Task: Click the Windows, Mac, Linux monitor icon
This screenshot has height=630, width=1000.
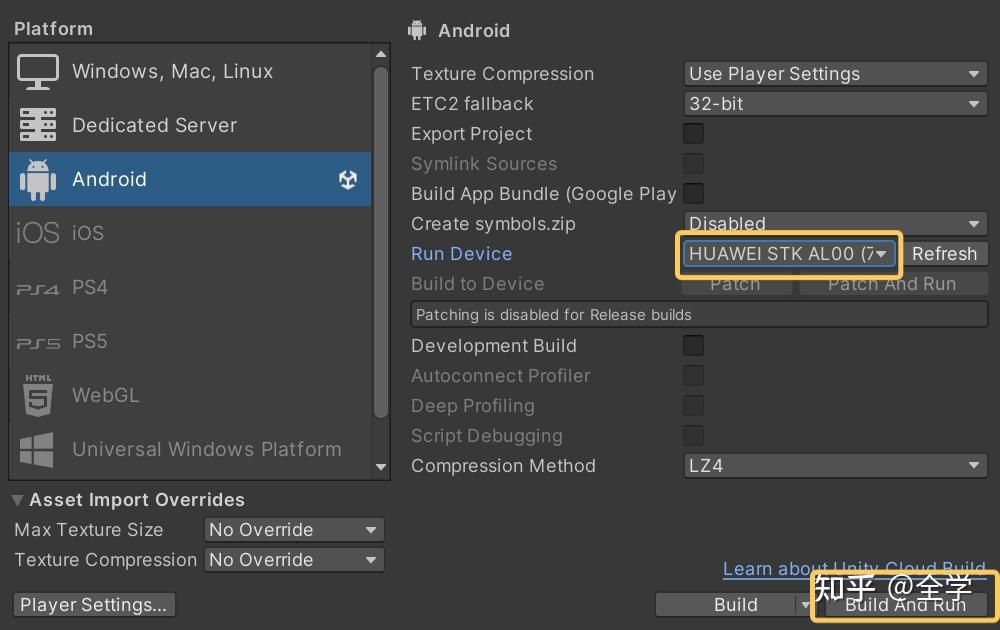Action: (38, 72)
